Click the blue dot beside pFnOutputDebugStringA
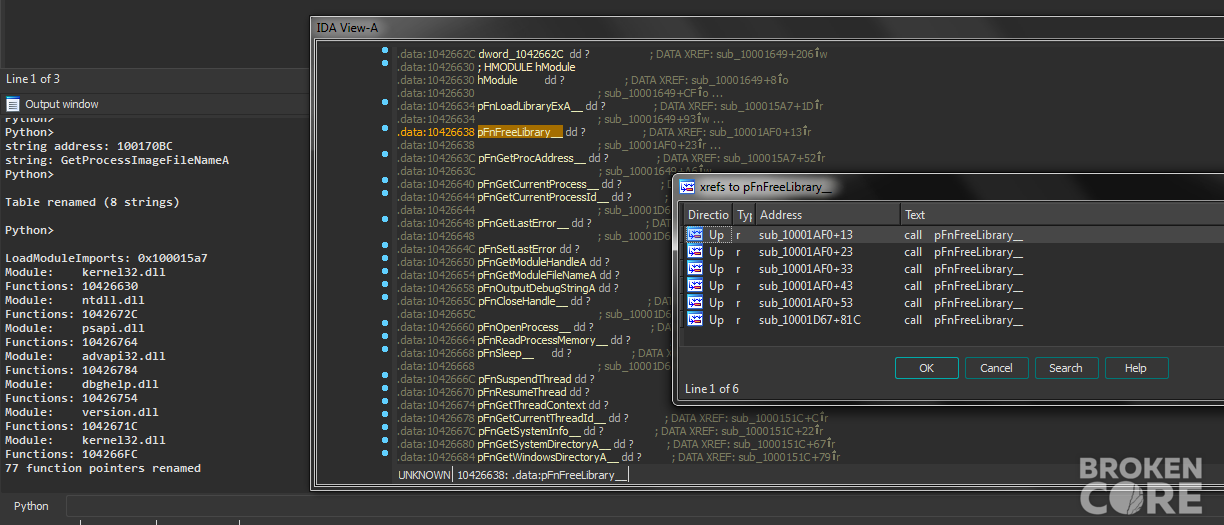Viewport: 1224px width, 525px height. (385, 283)
